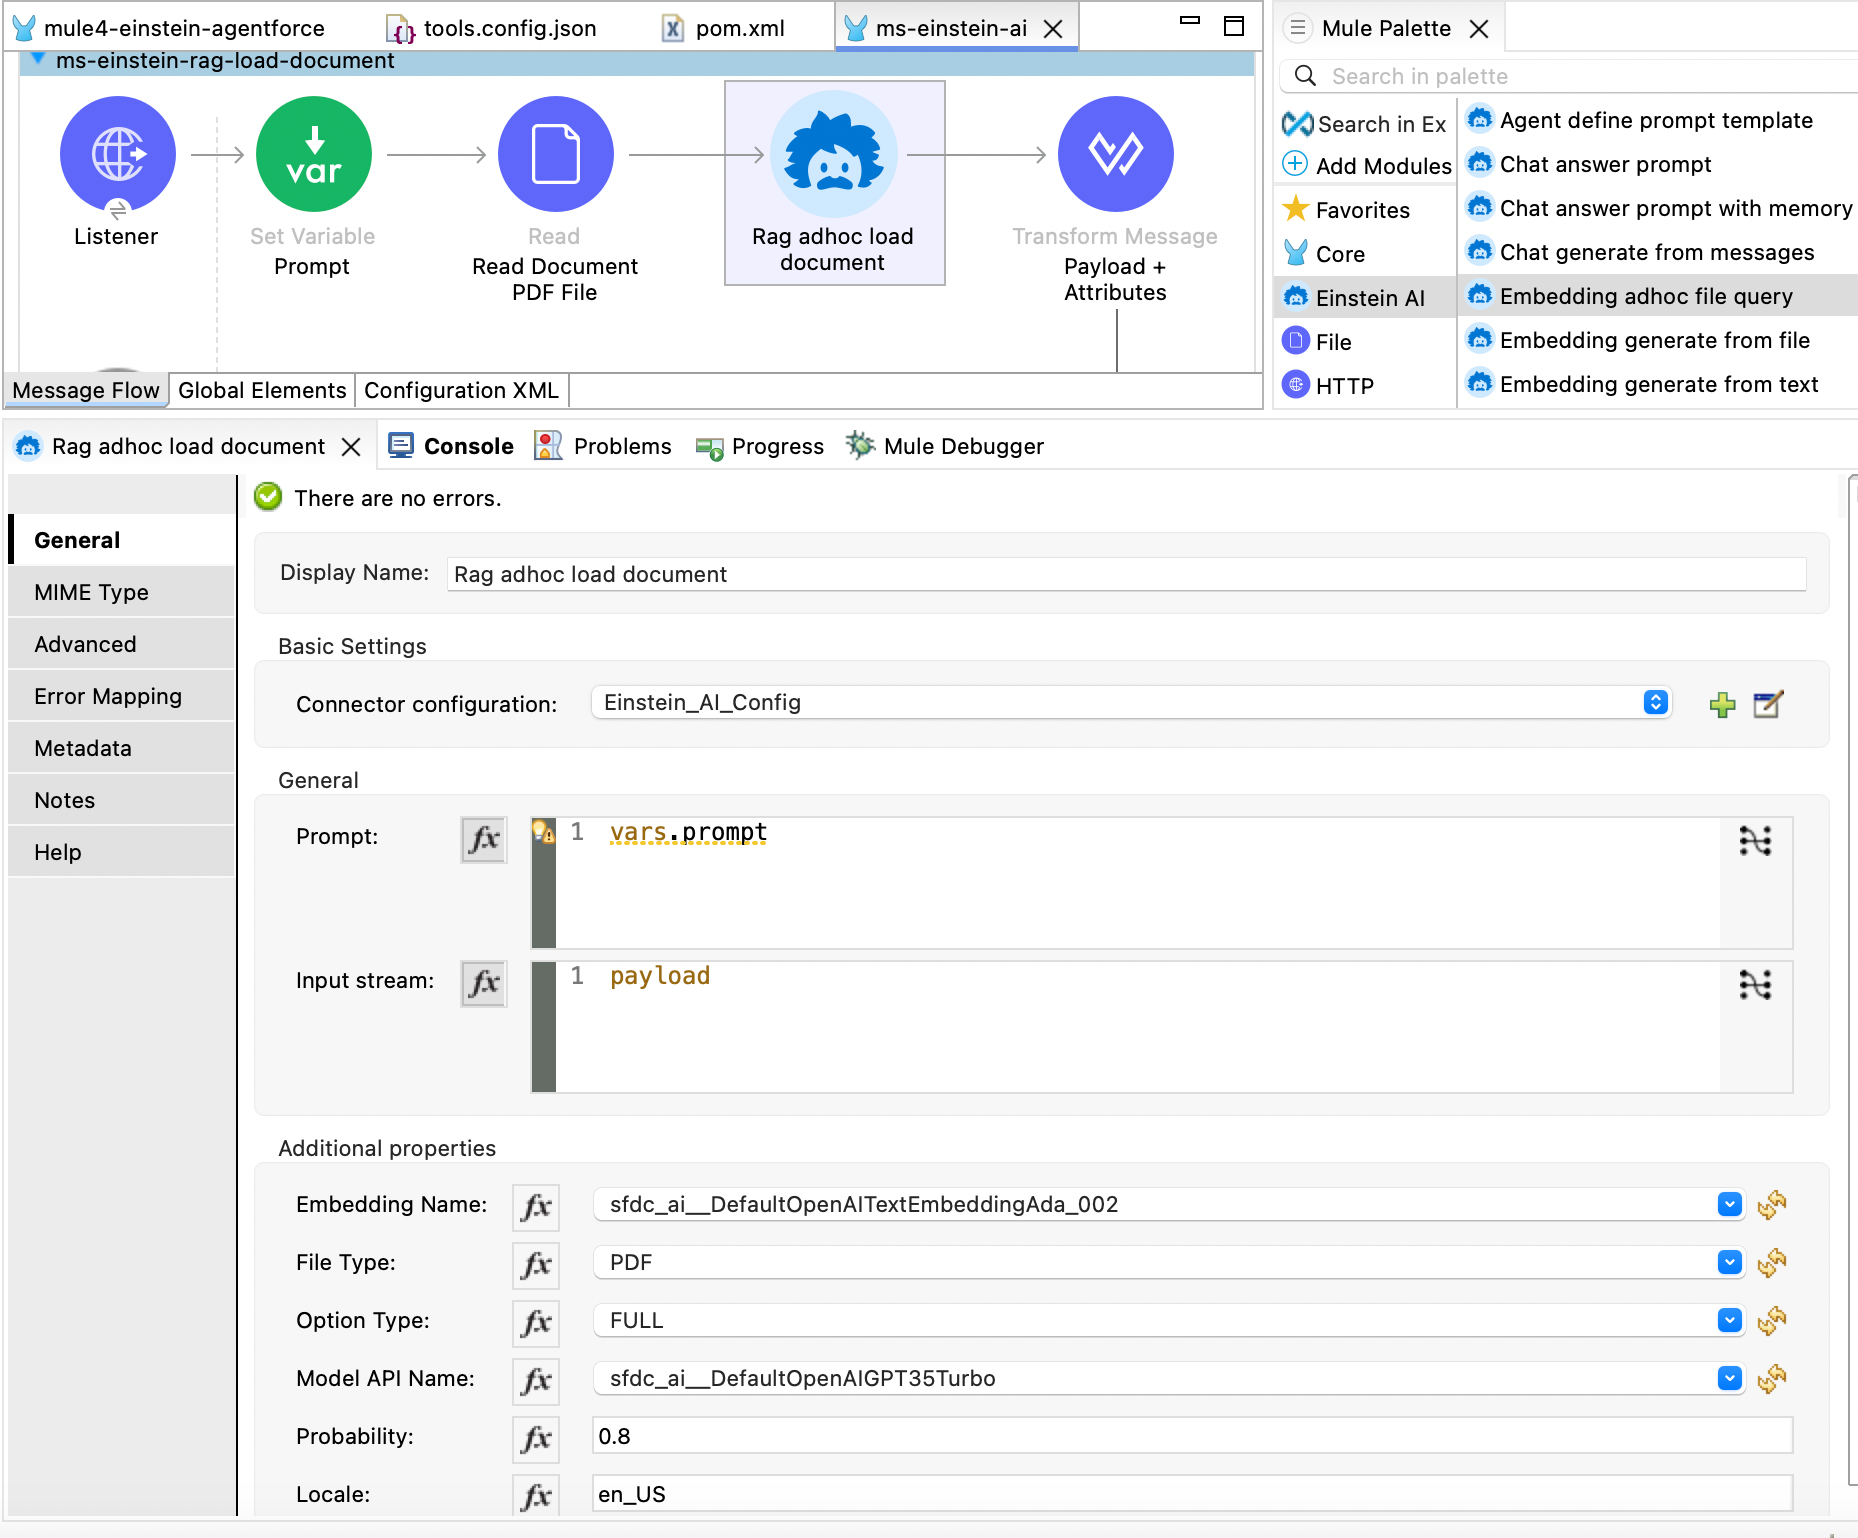The height and width of the screenshot is (1538, 1858).
Task: Refresh Option Type values
Action: point(1772,1321)
